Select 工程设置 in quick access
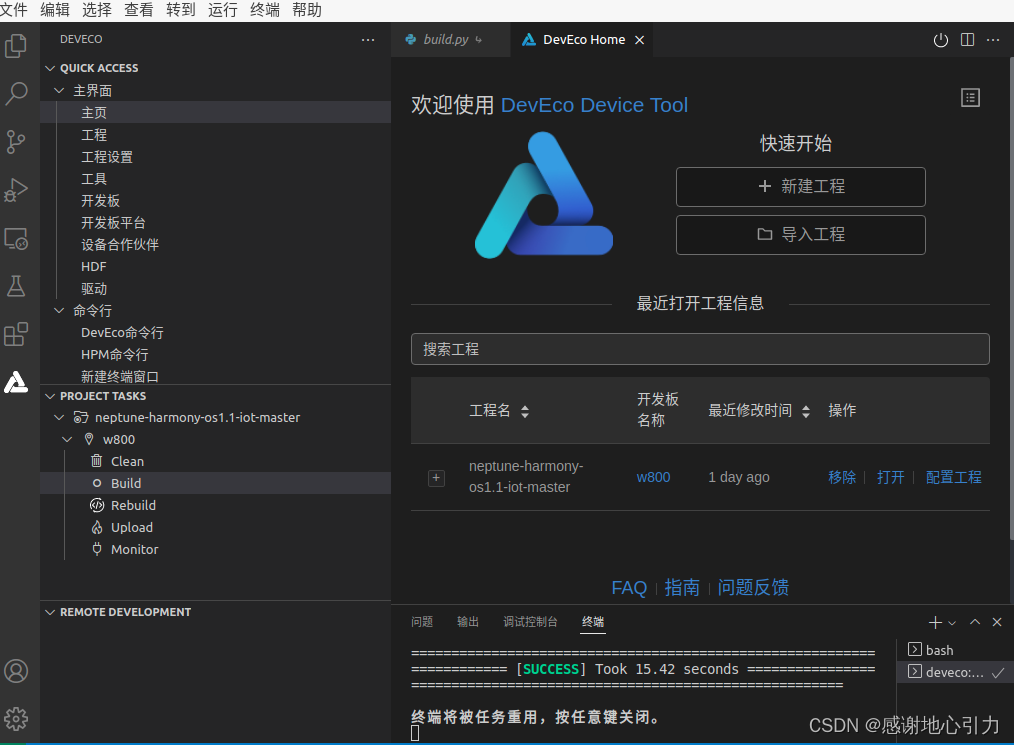1014x745 pixels. pyautogui.click(x=107, y=157)
